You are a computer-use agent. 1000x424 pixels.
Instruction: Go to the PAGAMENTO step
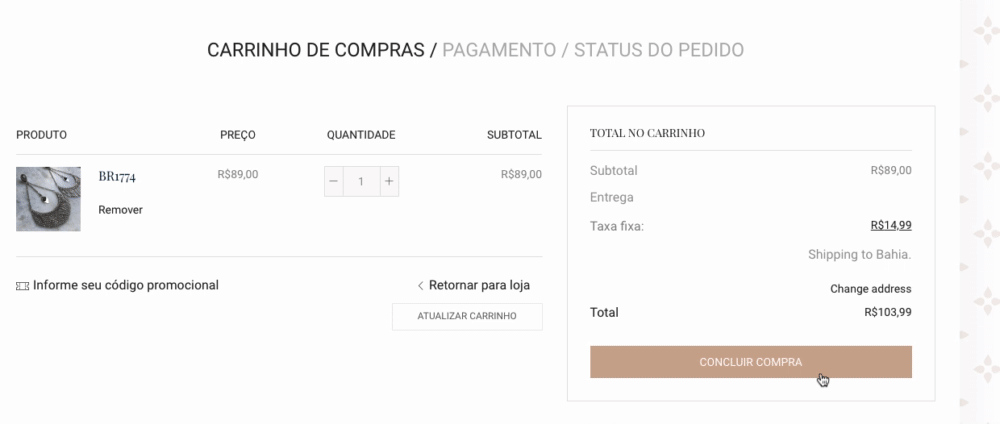click(x=498, y=50)
